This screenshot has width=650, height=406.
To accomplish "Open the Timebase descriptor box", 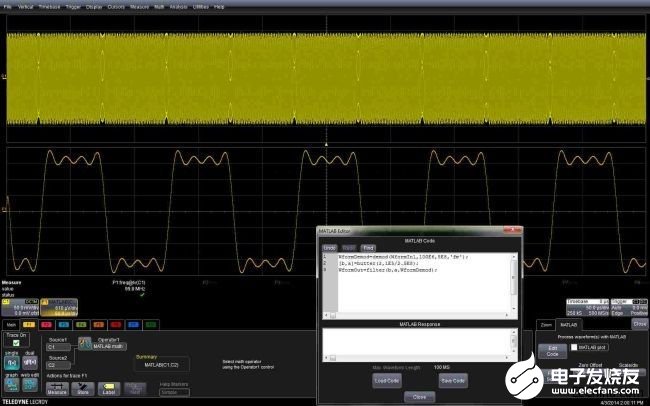I will point(588,308).
